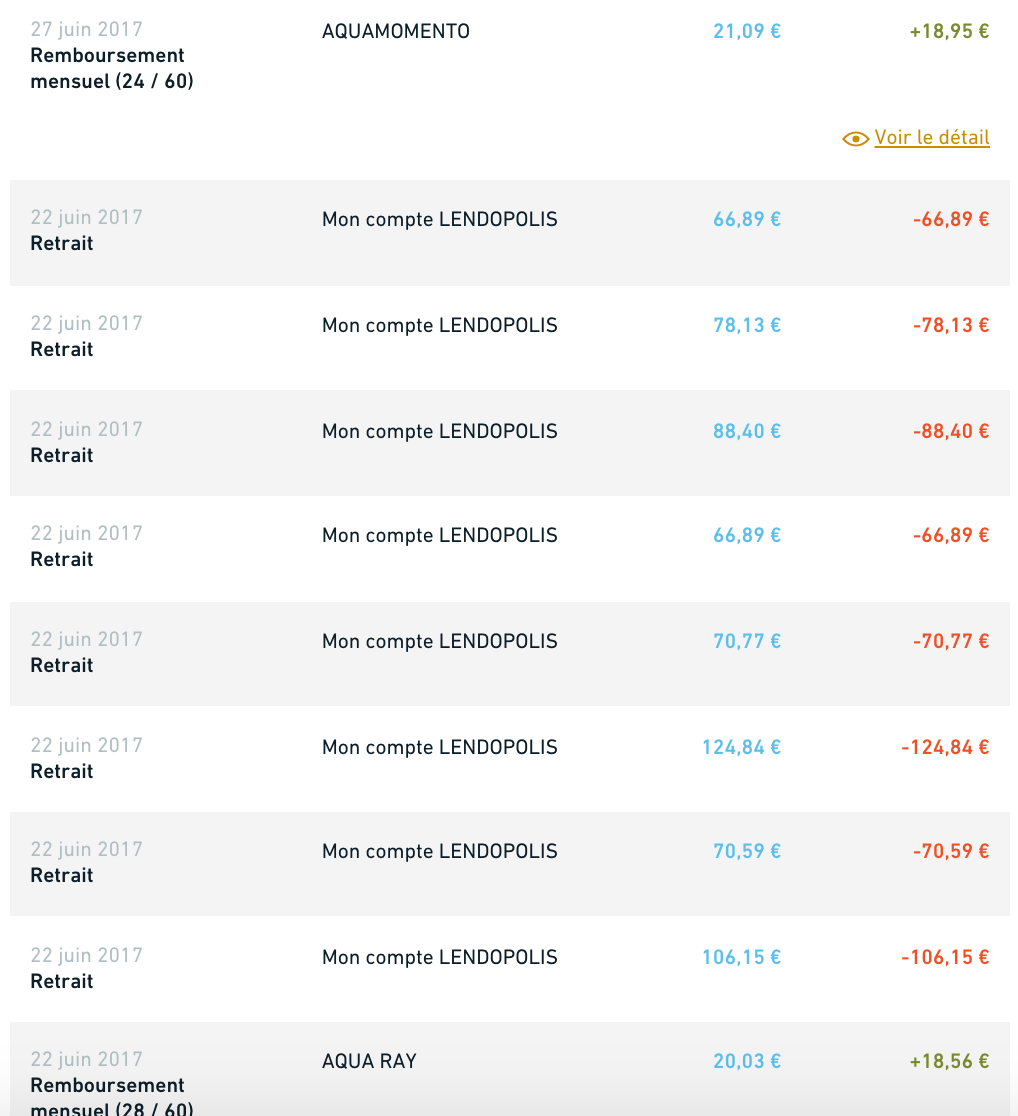Select the -70,59 € red amount
Image resolution: width=1018 pixels, height=1116 pixels.
(951, 851)
